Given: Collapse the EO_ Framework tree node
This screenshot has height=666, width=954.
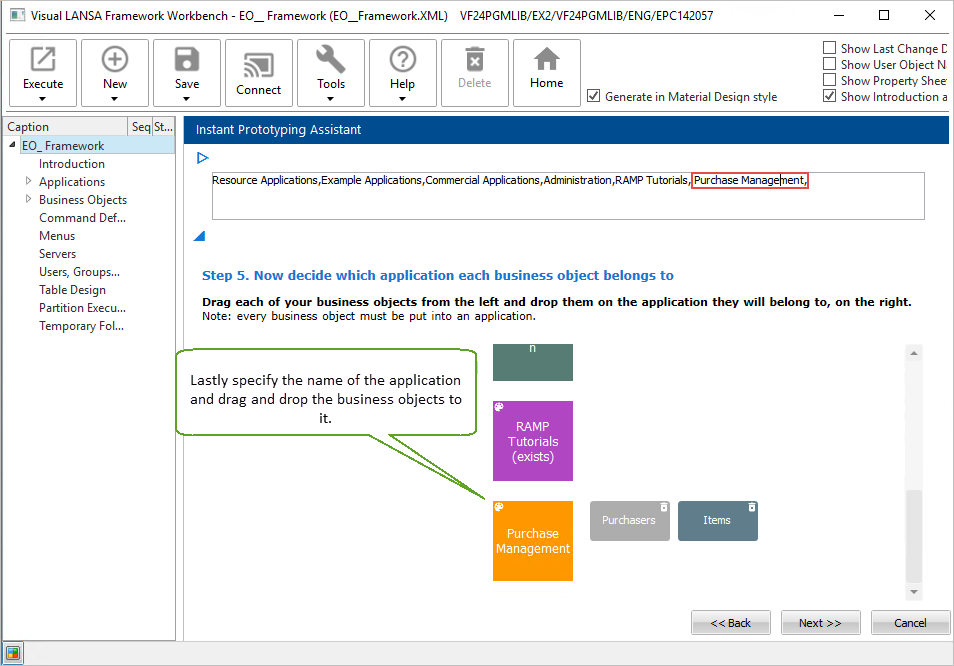Looking at the screenshot, I should click(x=12, y=145).
